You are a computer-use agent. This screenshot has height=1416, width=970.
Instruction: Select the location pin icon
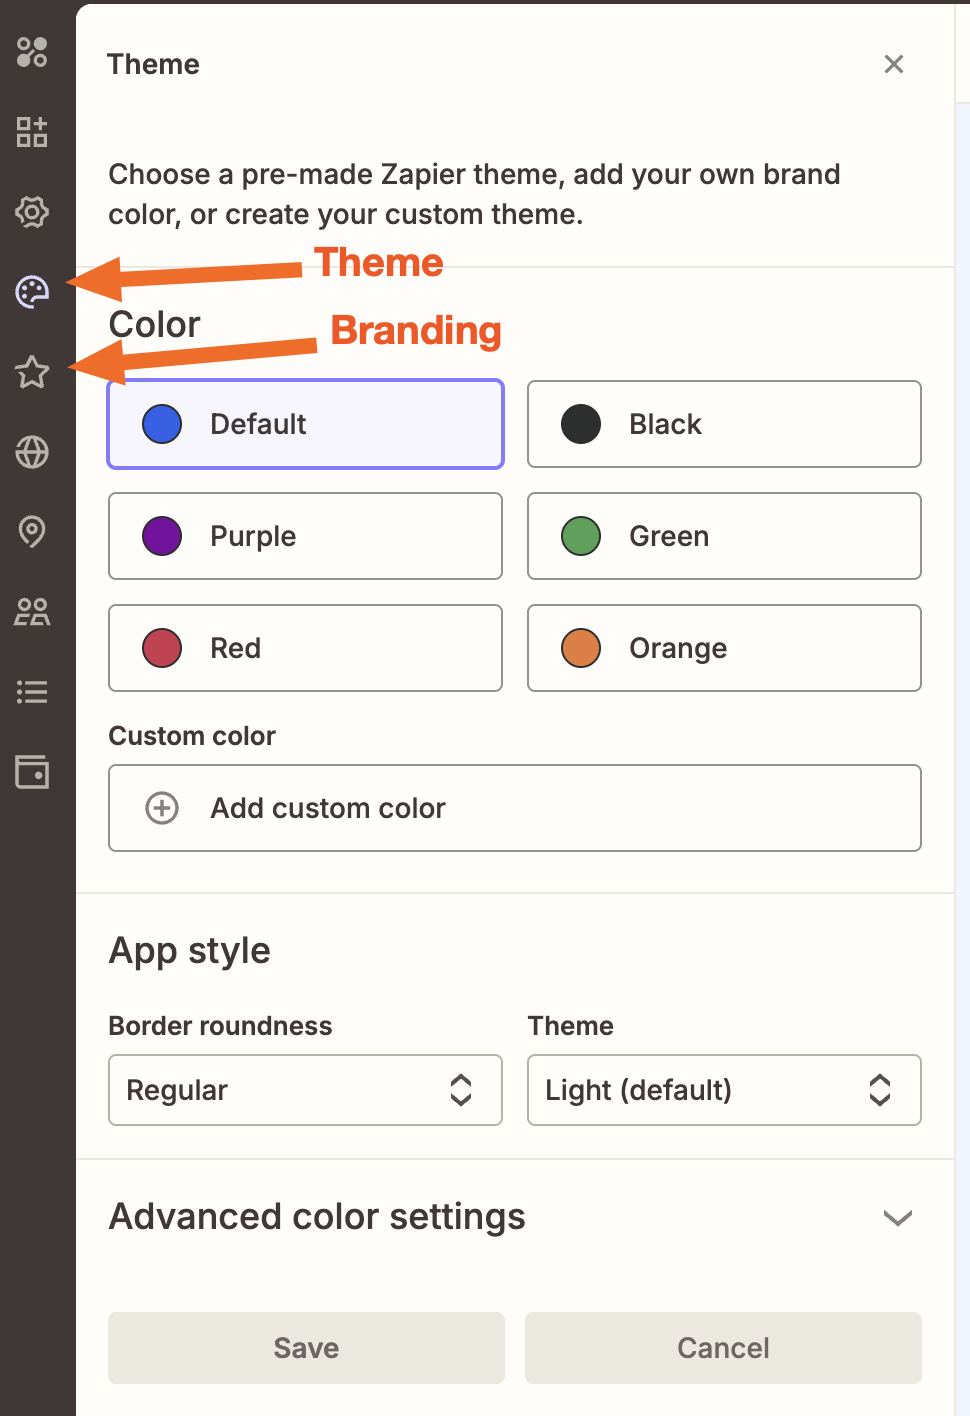(32, 532)
